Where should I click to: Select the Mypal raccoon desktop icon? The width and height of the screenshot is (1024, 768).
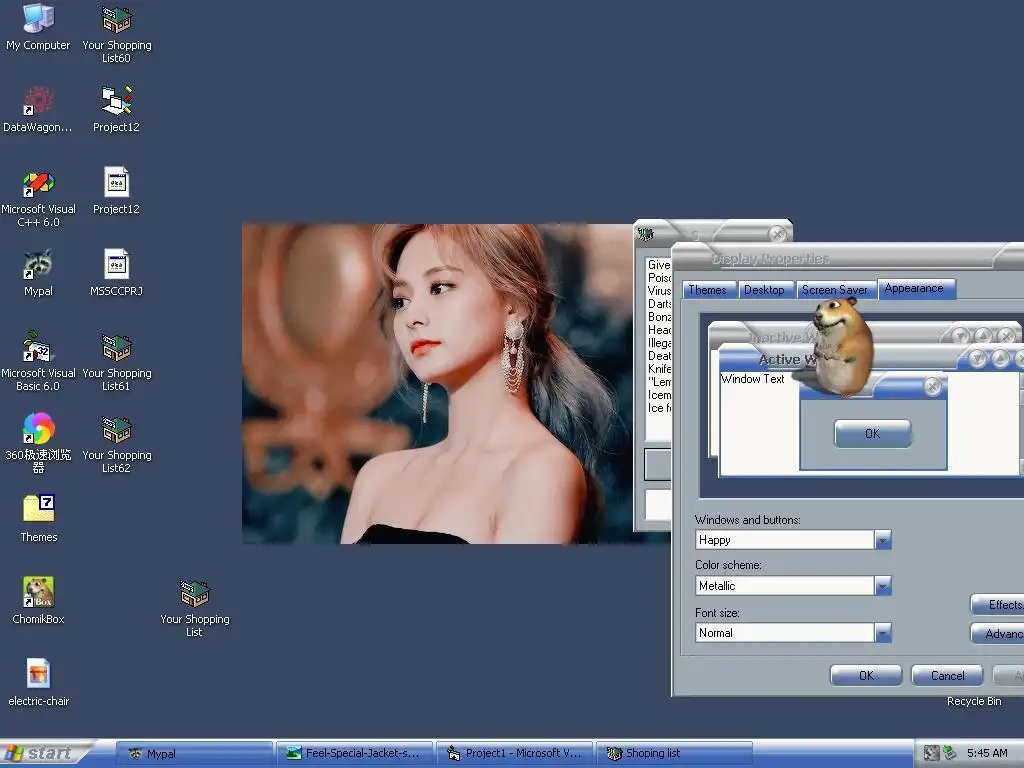click(x=38, y=272)
